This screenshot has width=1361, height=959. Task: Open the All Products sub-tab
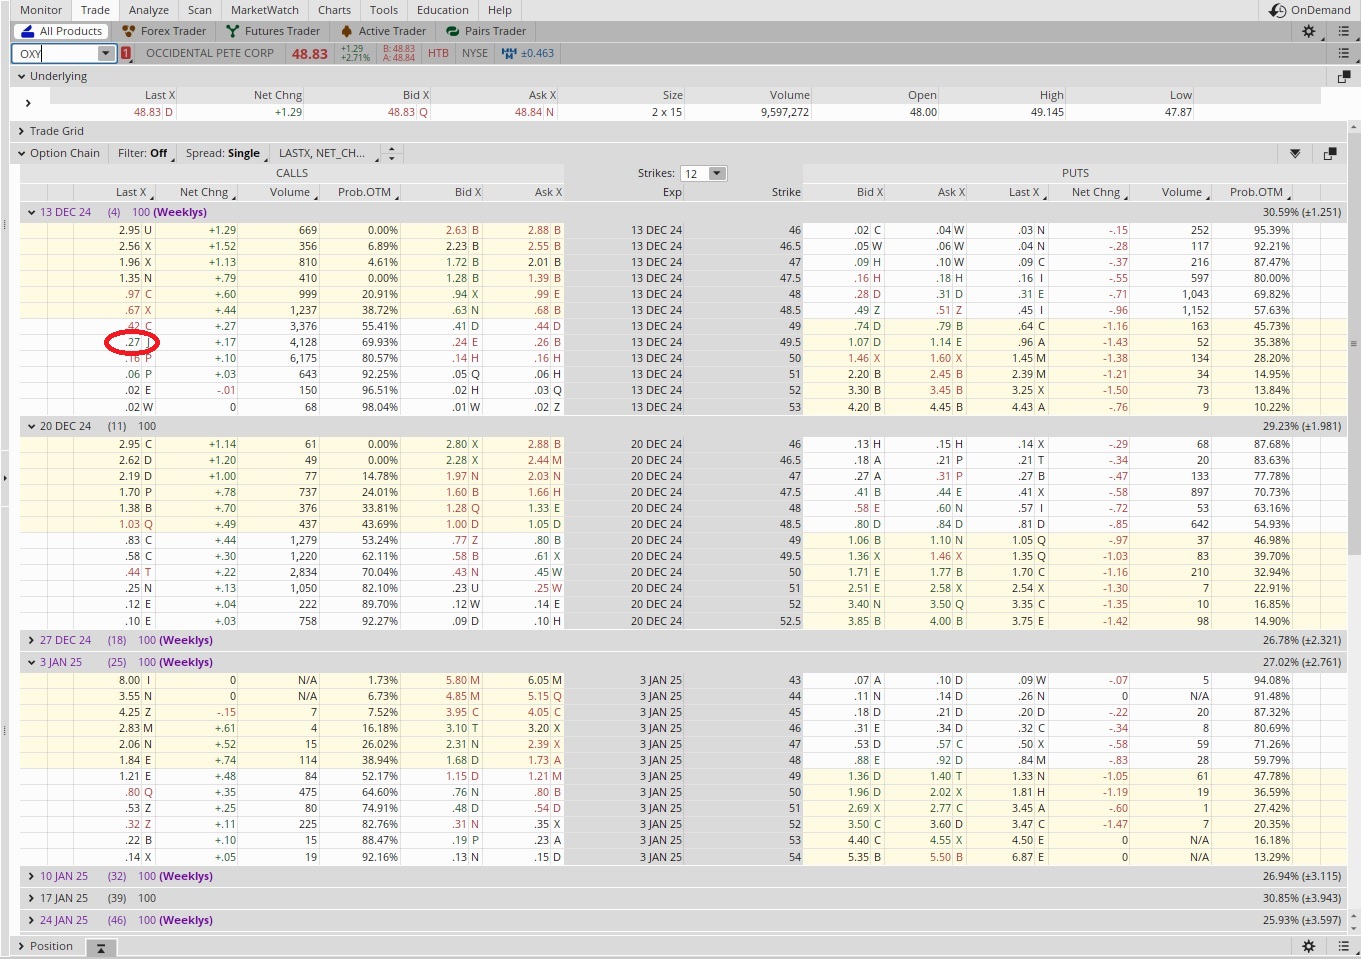point(60,31)
